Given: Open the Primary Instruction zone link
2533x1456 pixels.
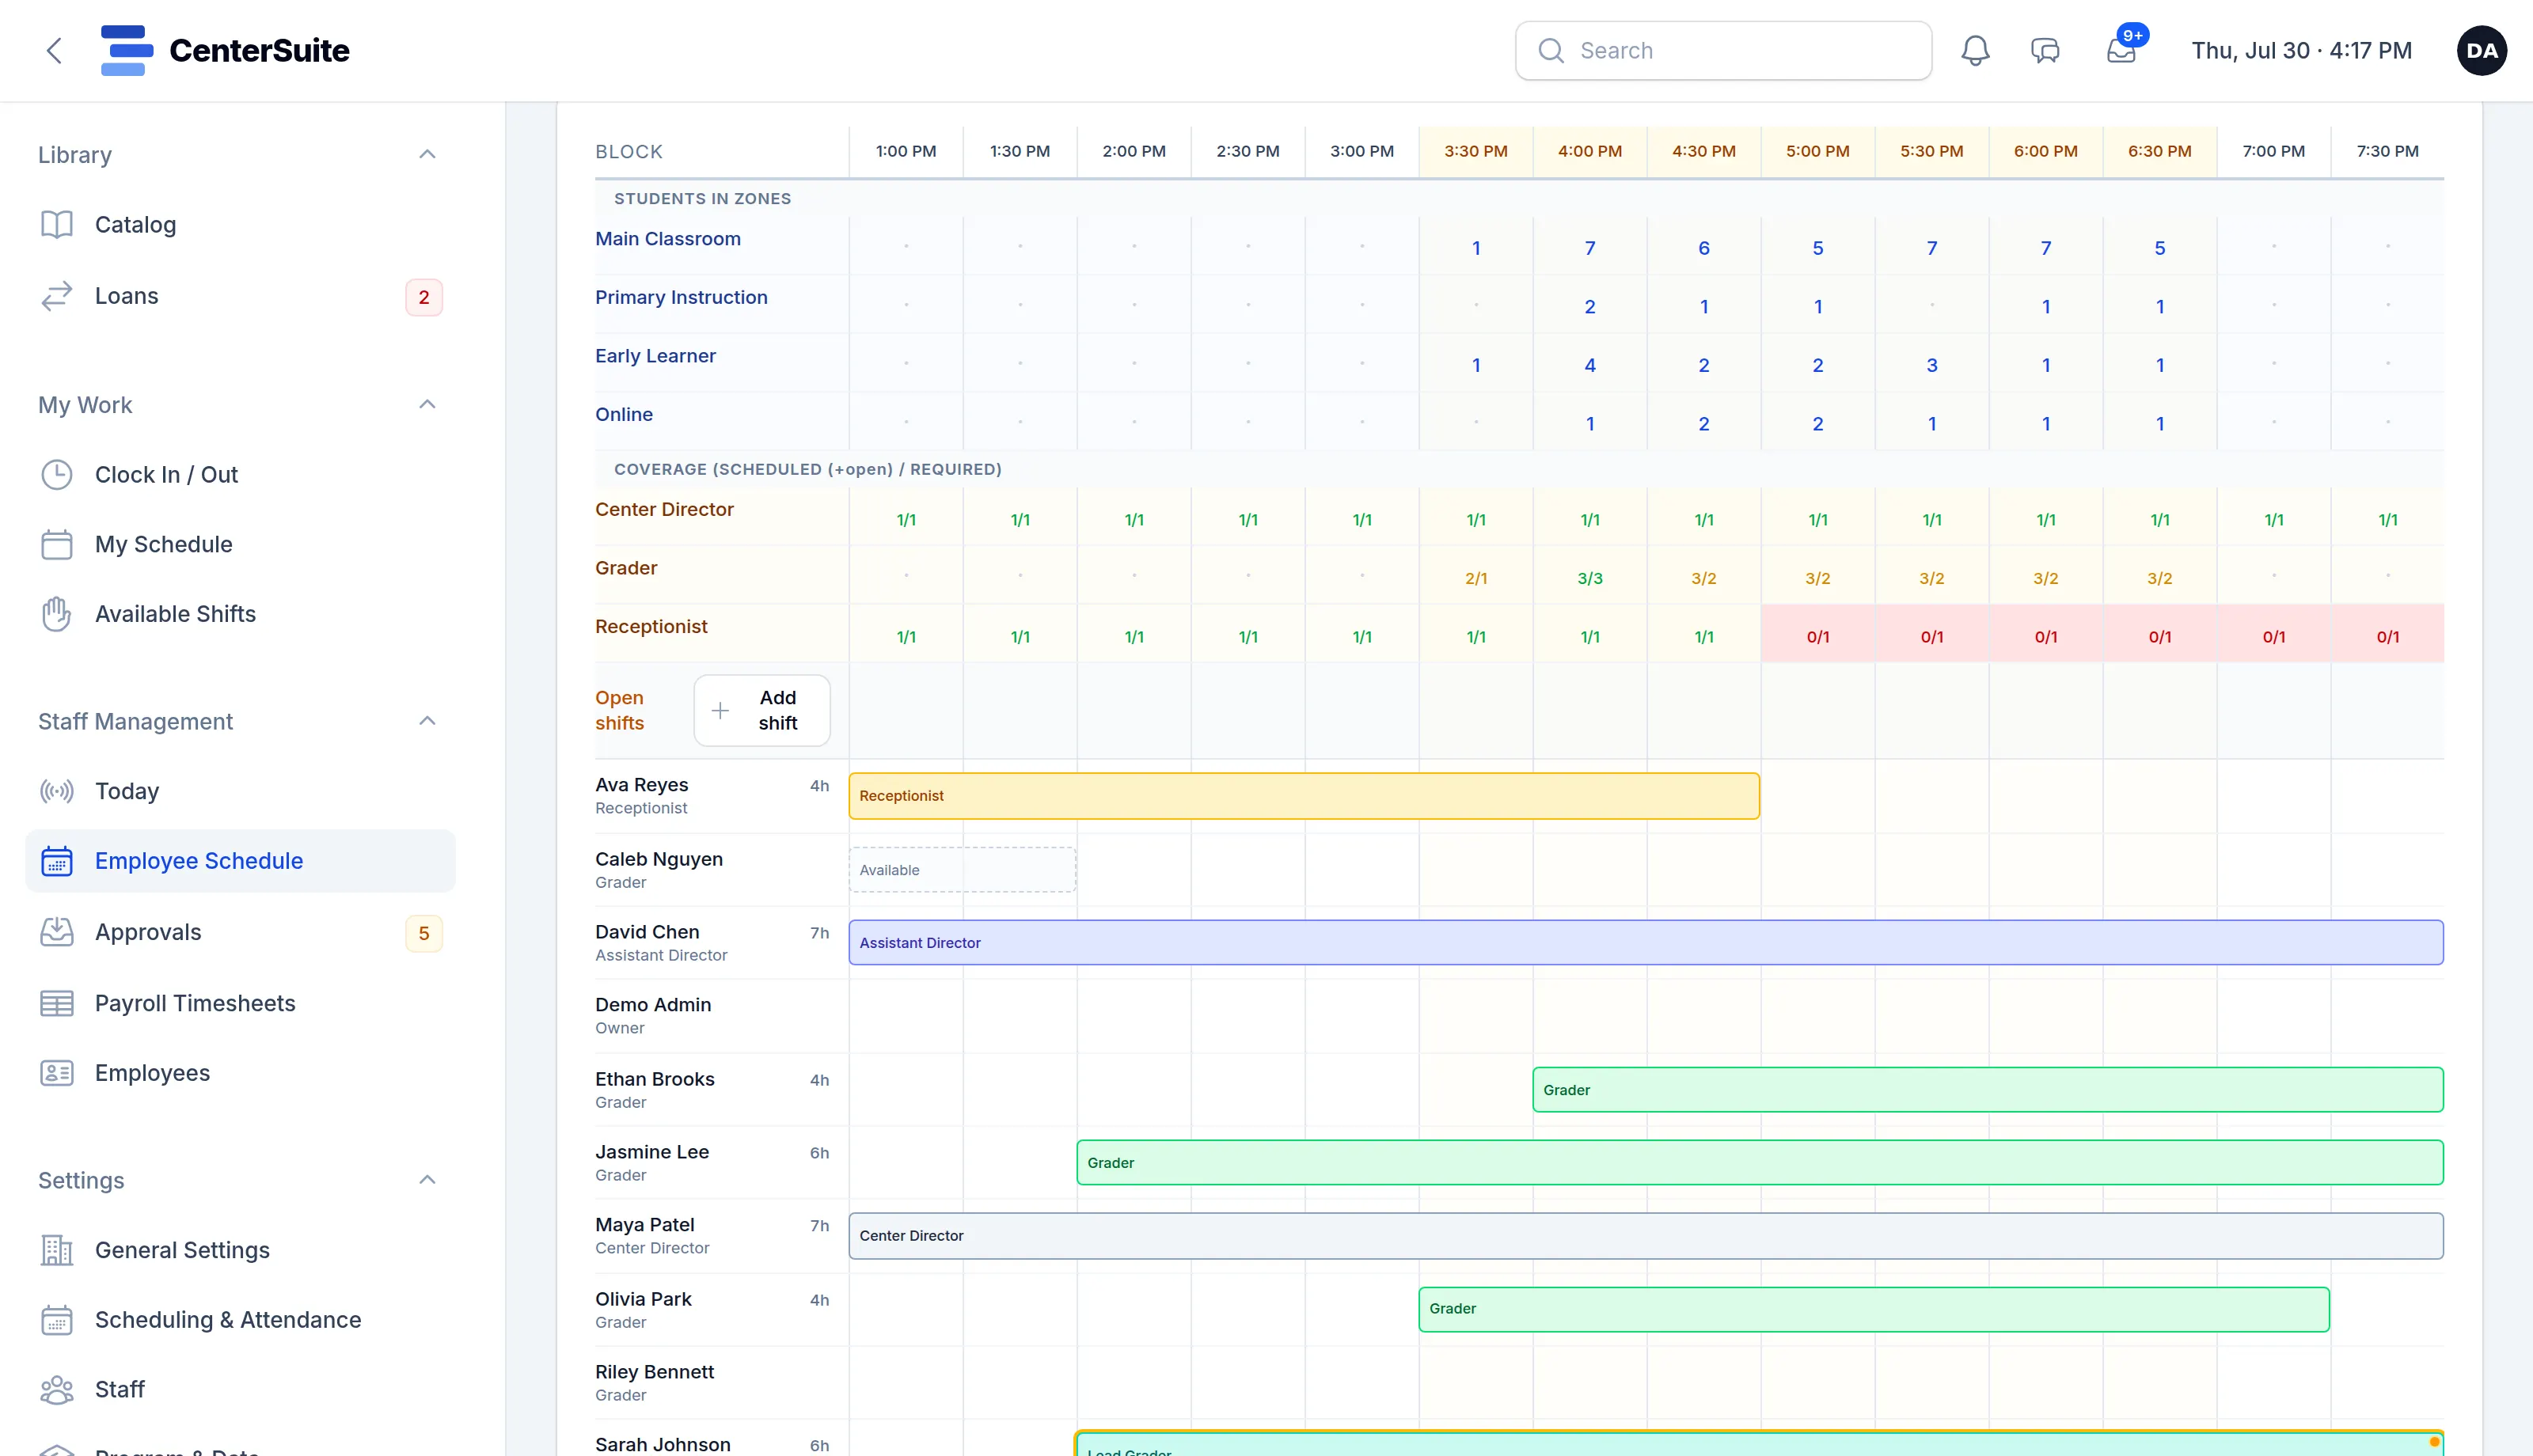Looking at the screenshot, I should tap(681, 298).
